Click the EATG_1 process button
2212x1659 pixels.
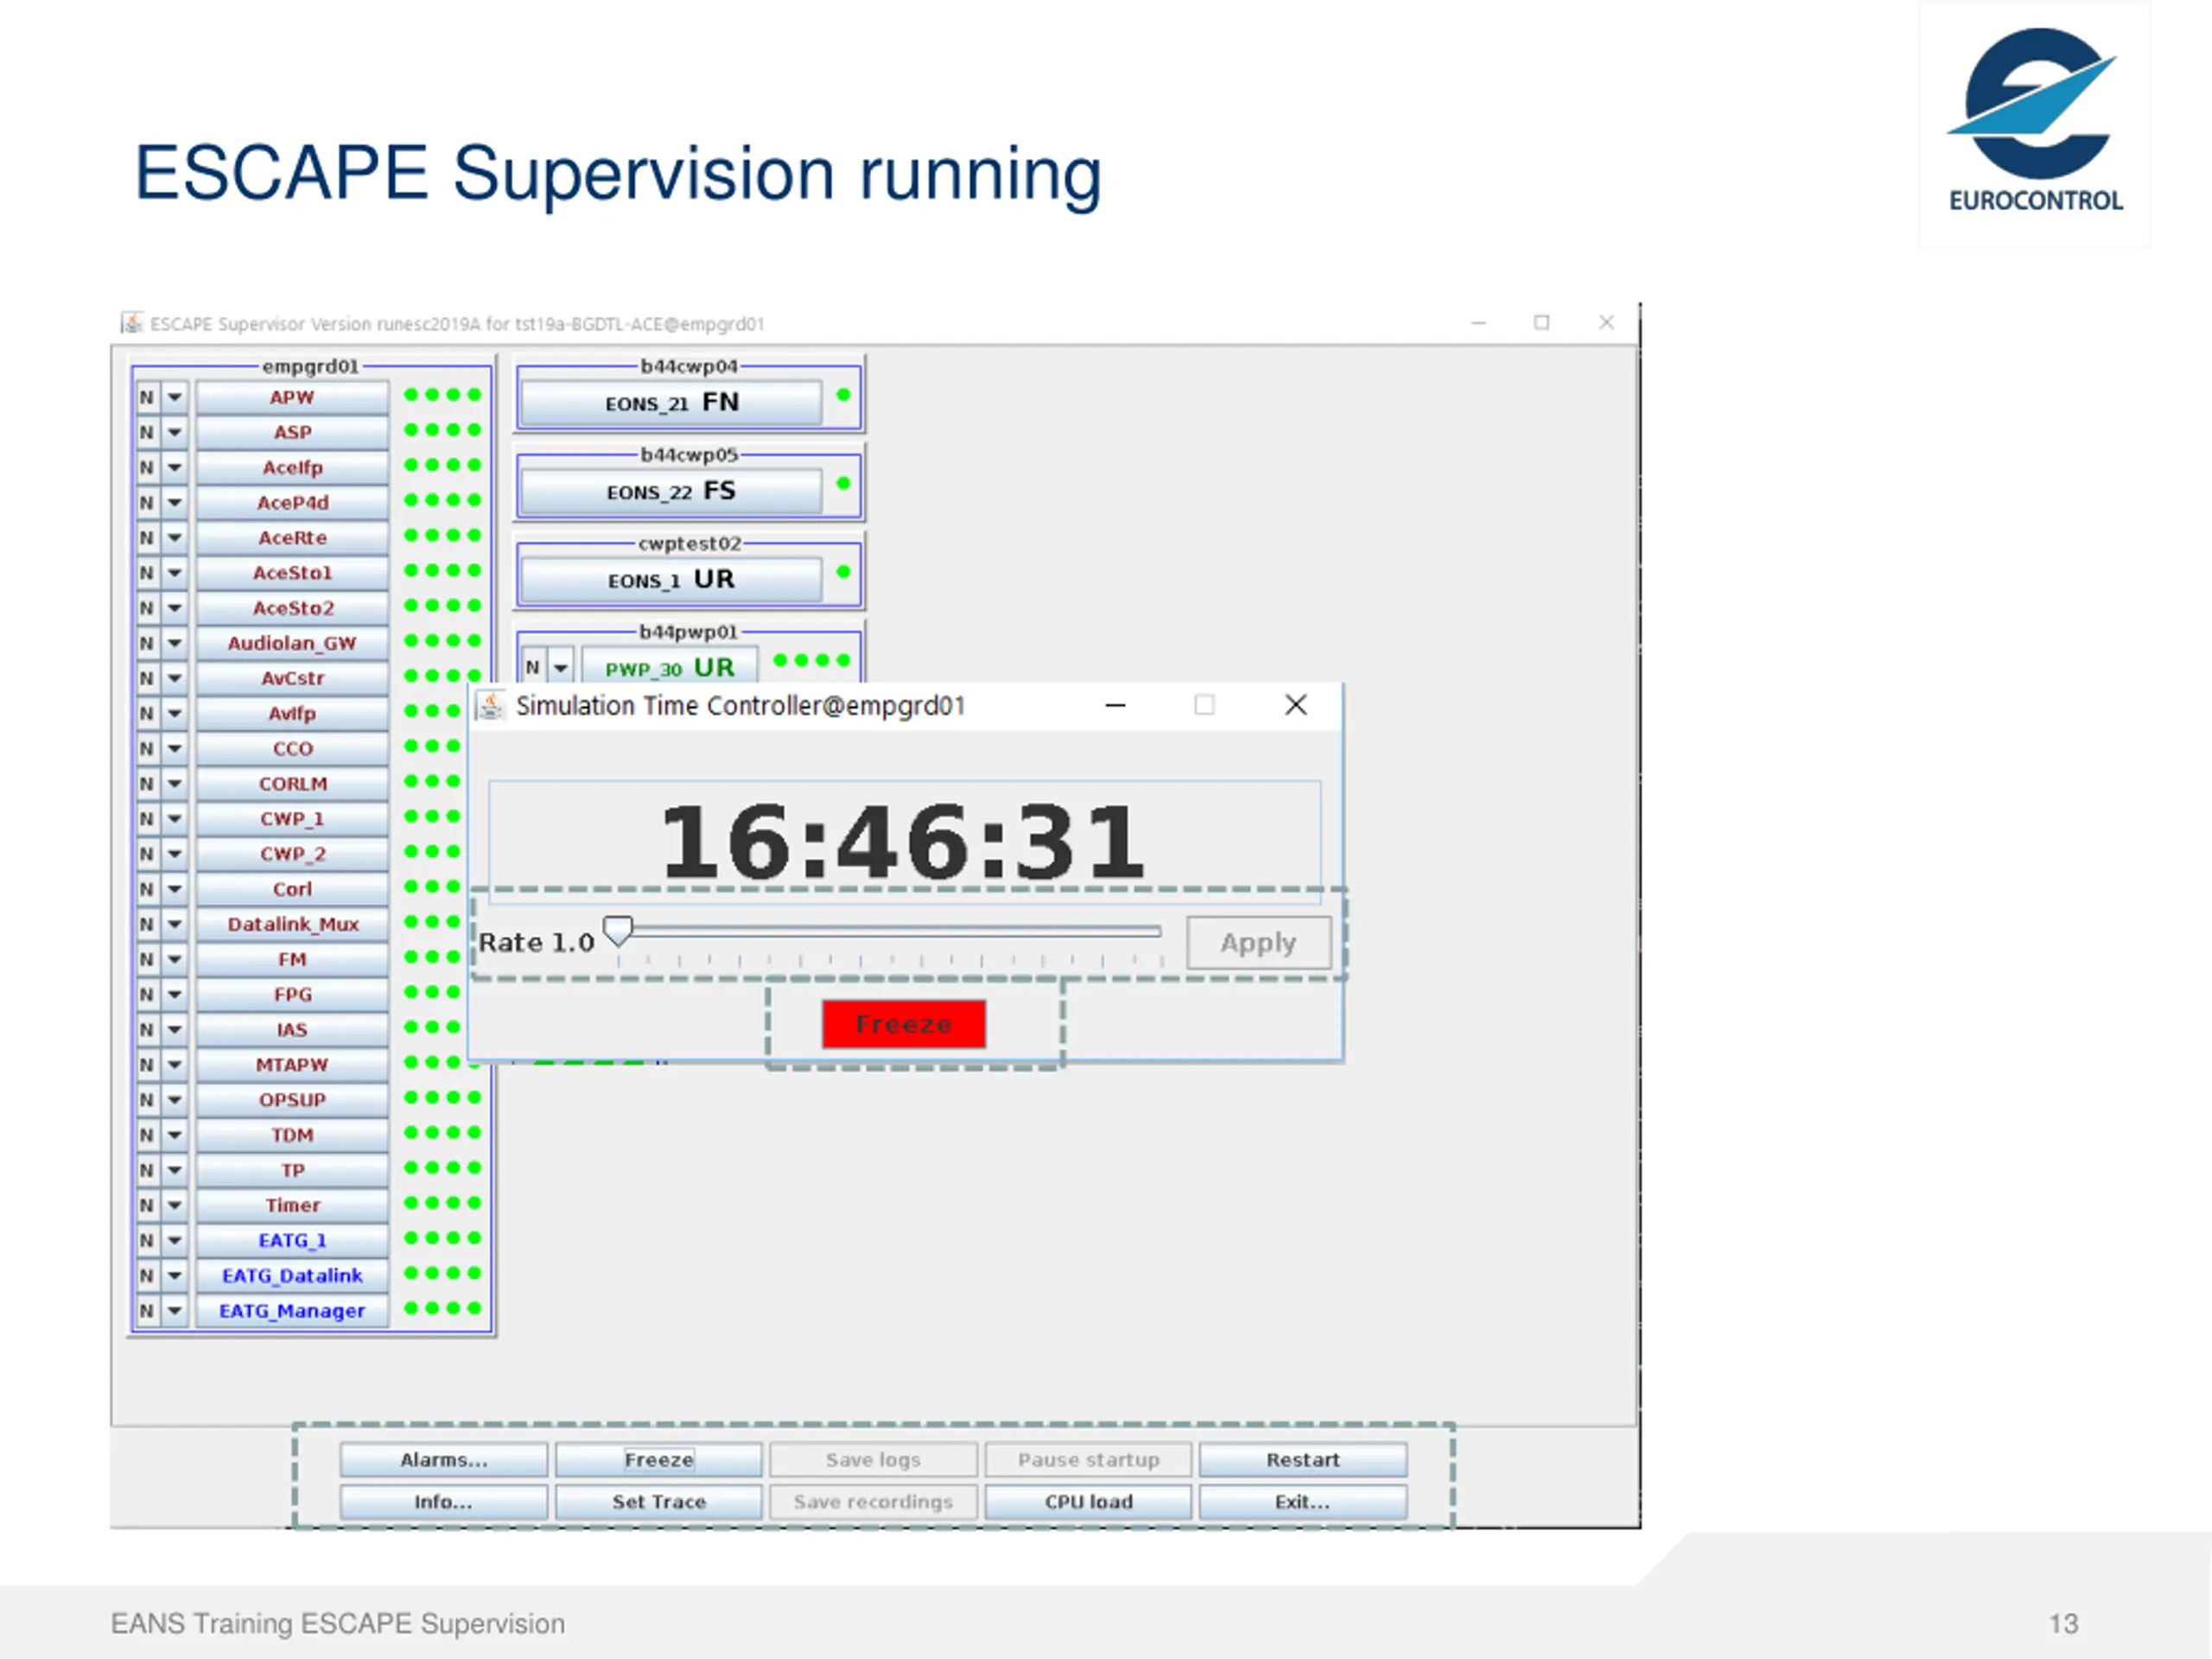tap(292, 1240)
